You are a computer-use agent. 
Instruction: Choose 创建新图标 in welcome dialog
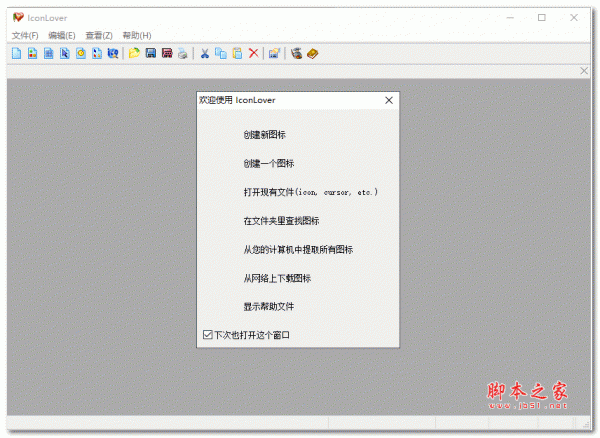coord(264,135)
